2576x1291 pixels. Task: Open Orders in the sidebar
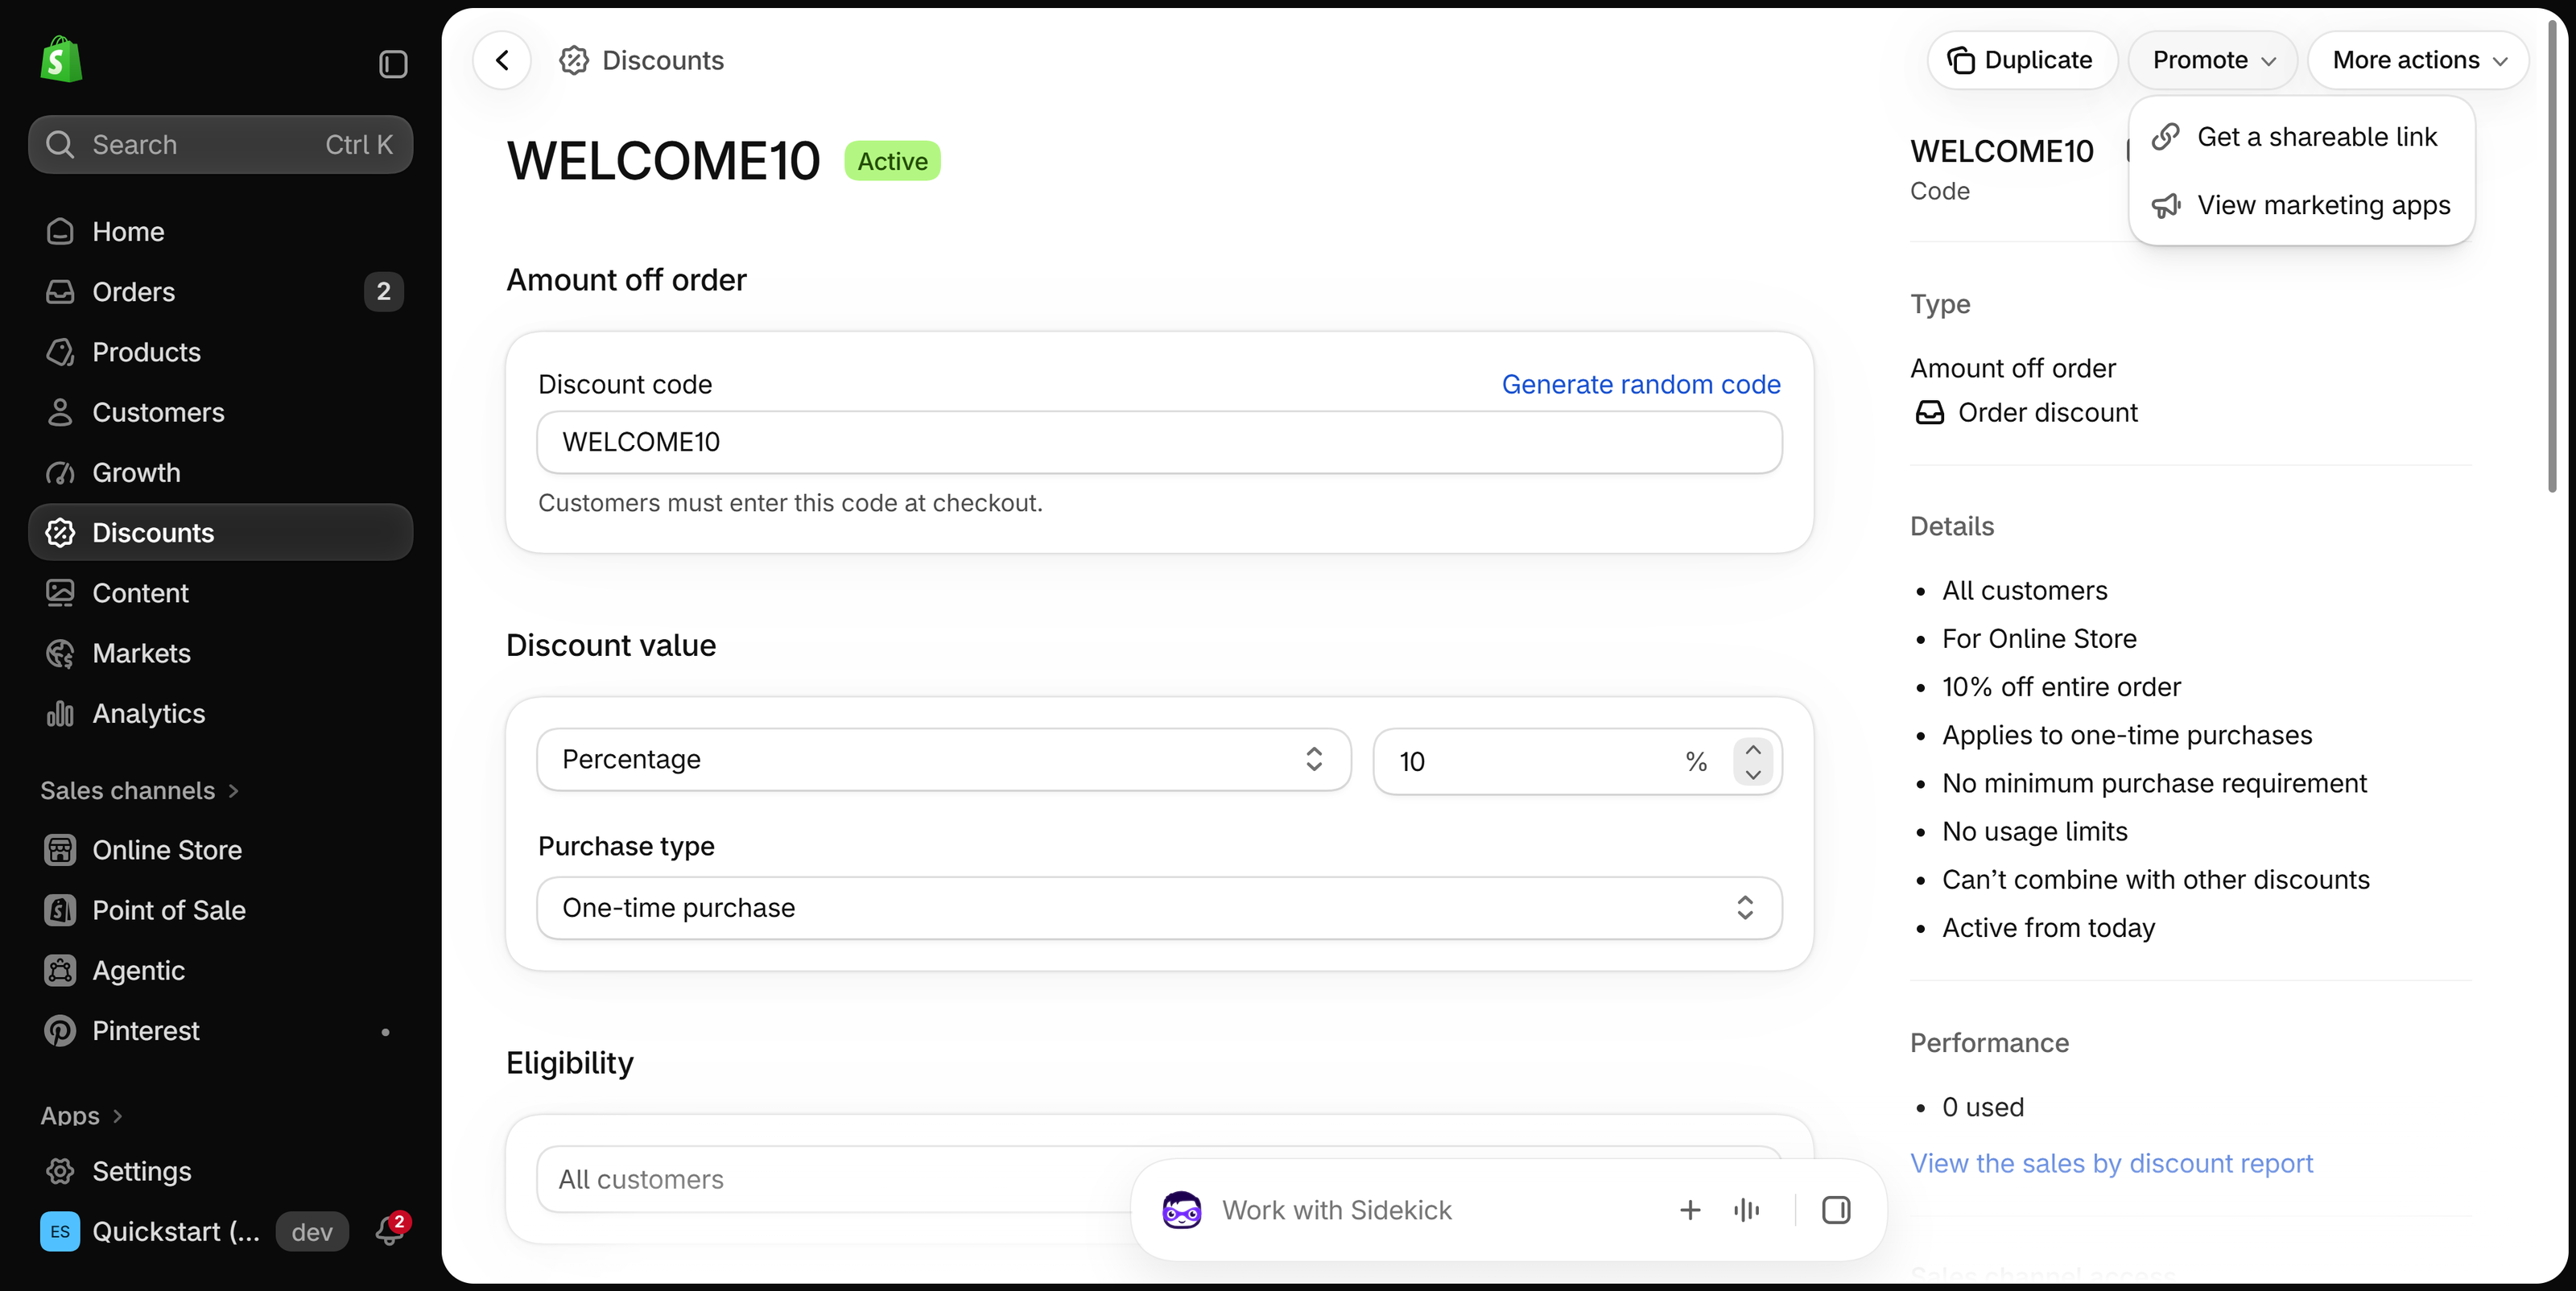(220, 292)
